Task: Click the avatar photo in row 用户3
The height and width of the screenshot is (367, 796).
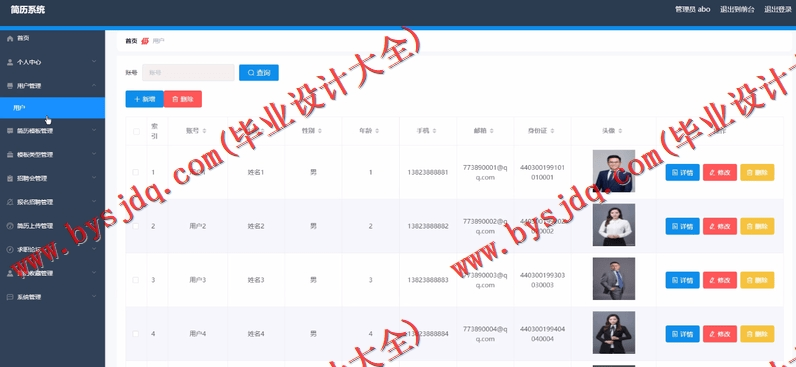Action: [x=613, y=279]
